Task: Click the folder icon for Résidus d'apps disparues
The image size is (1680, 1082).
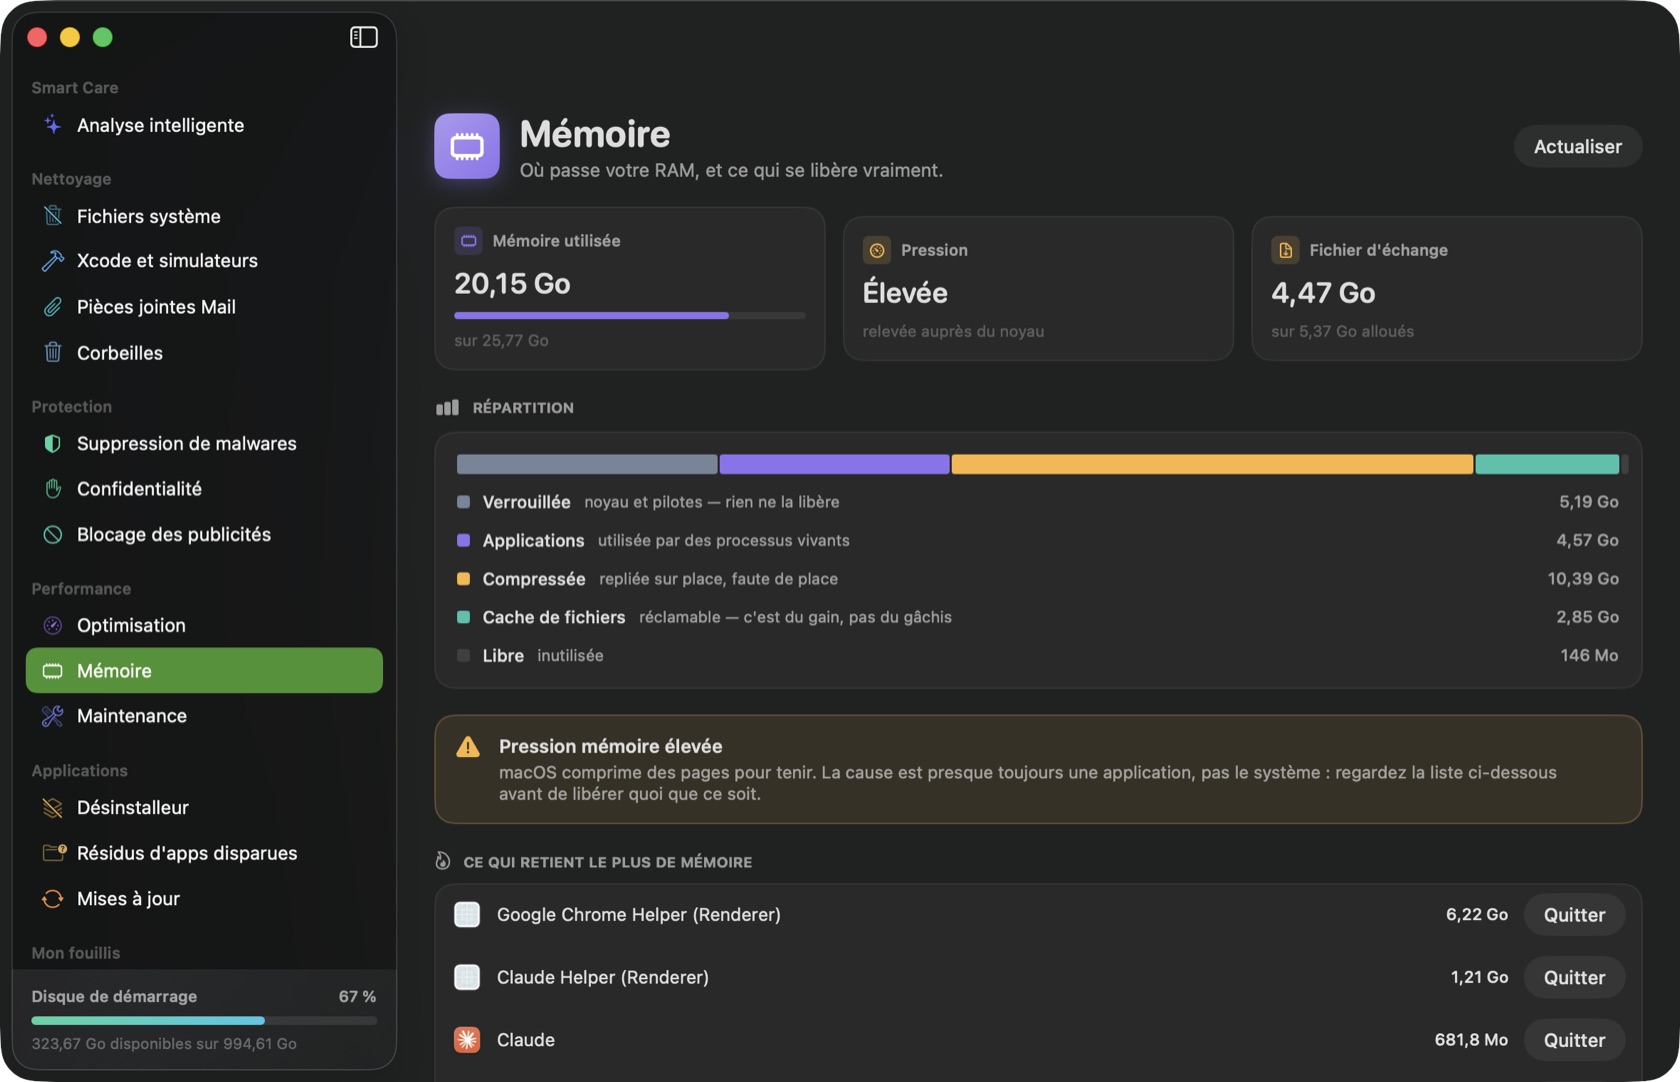Action: click(x=53, y=853)
